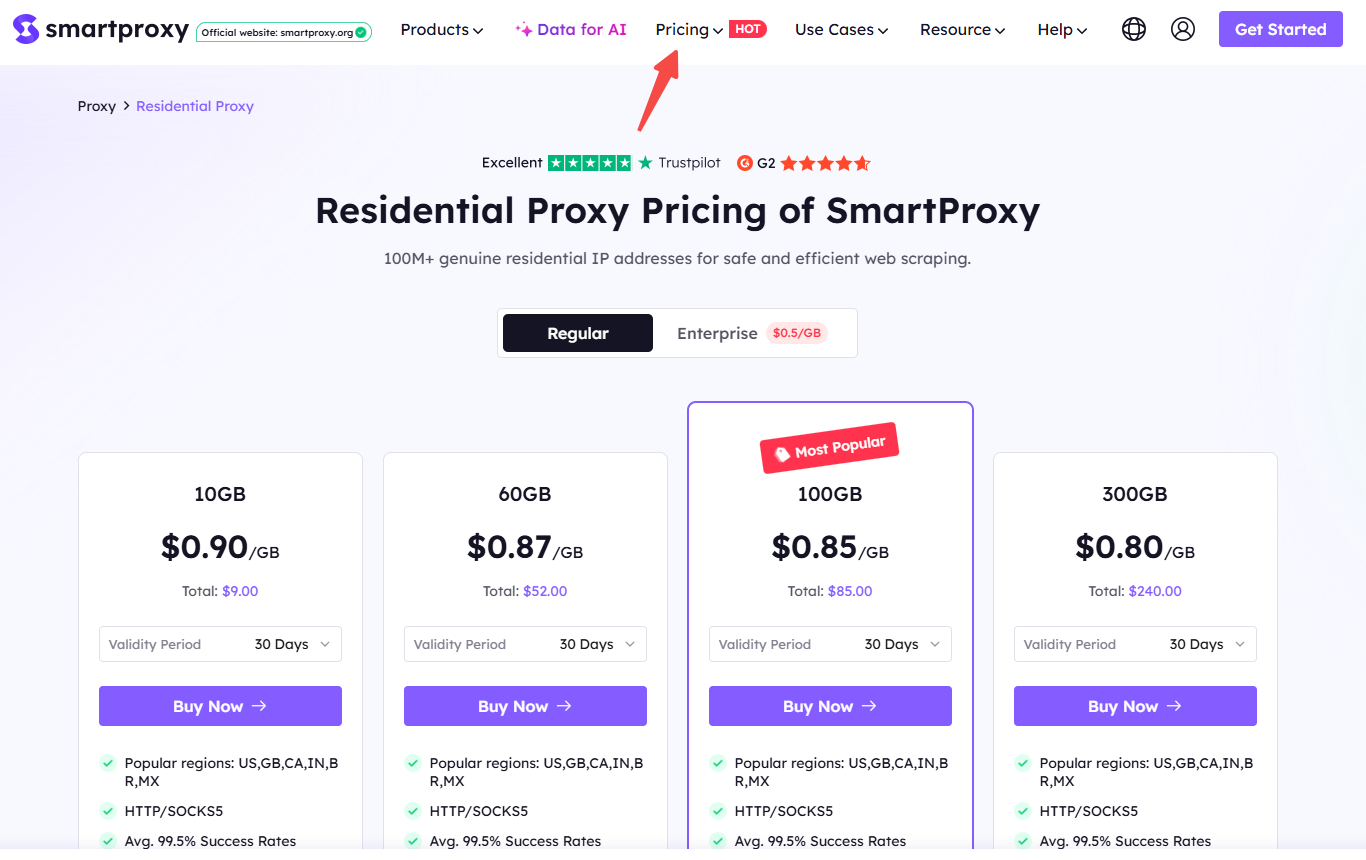Open the globe language selector icon
Viewport: 1366px width, 860px height.
[x=1134, y=29]
